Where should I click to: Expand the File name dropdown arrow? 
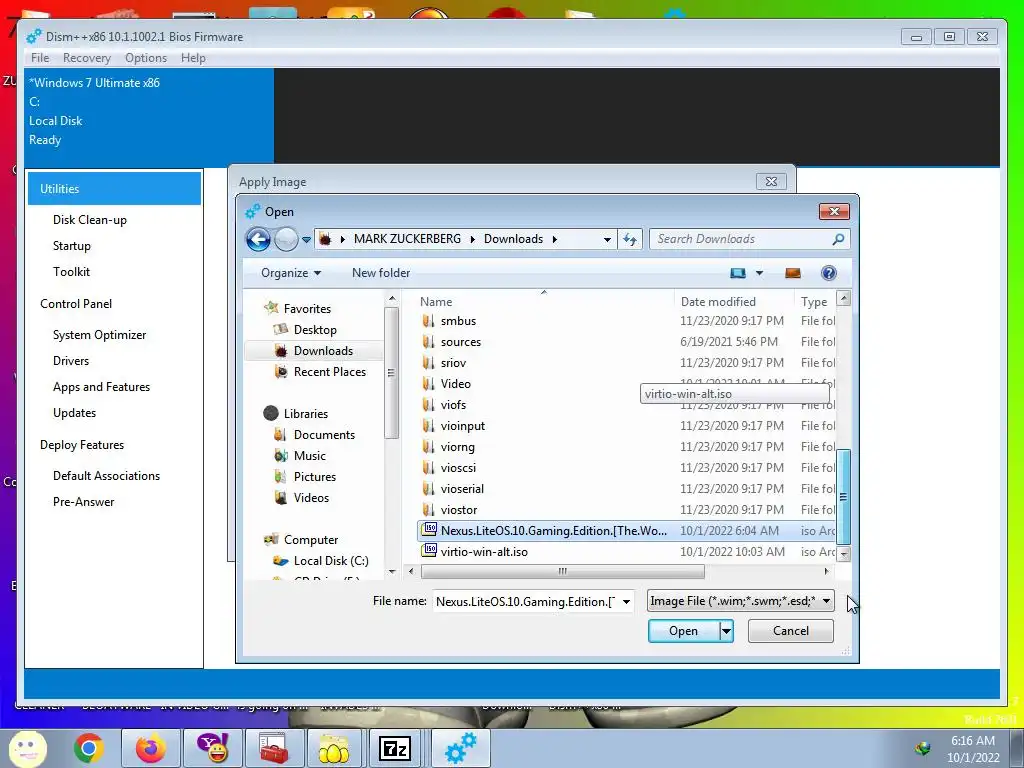click(626, 601)
